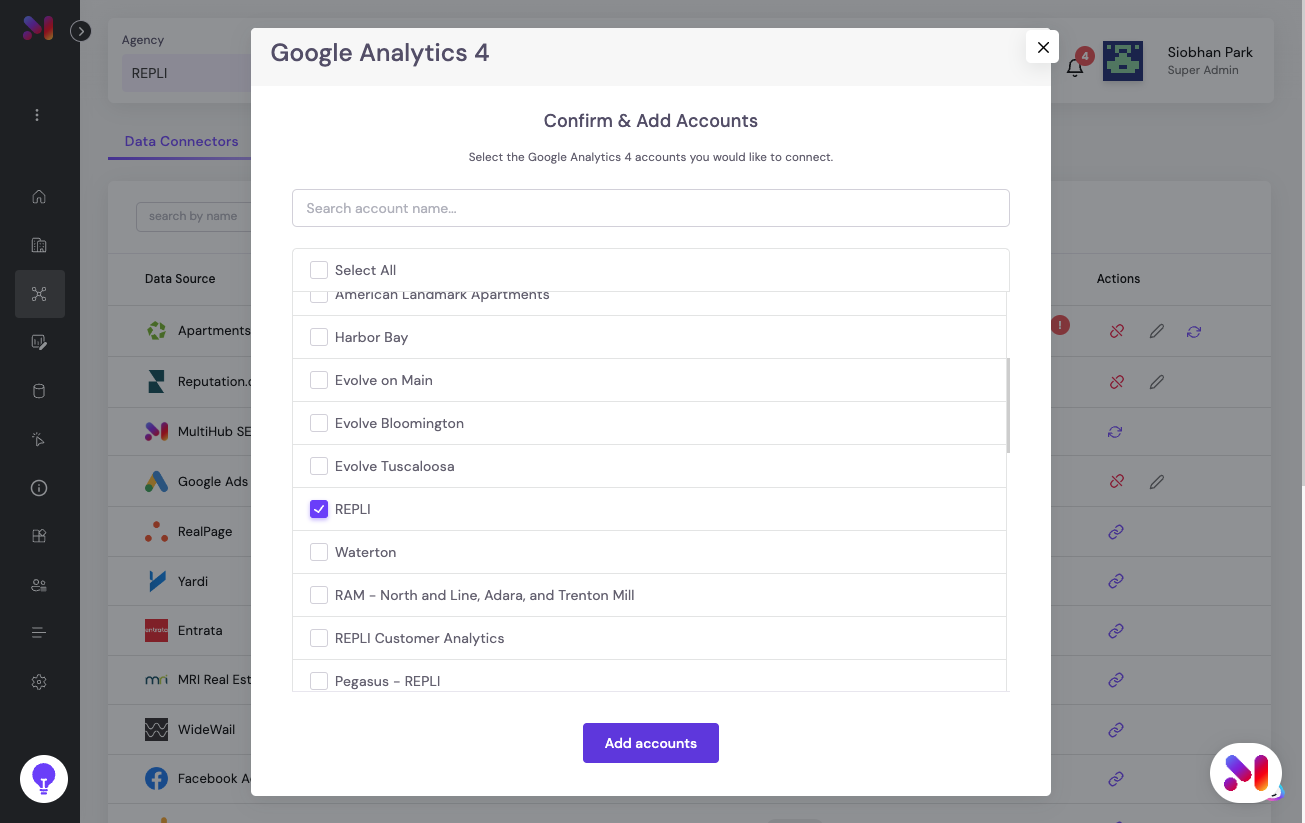Uncheck the REPLI account checkbox

[x=319, y=509]
